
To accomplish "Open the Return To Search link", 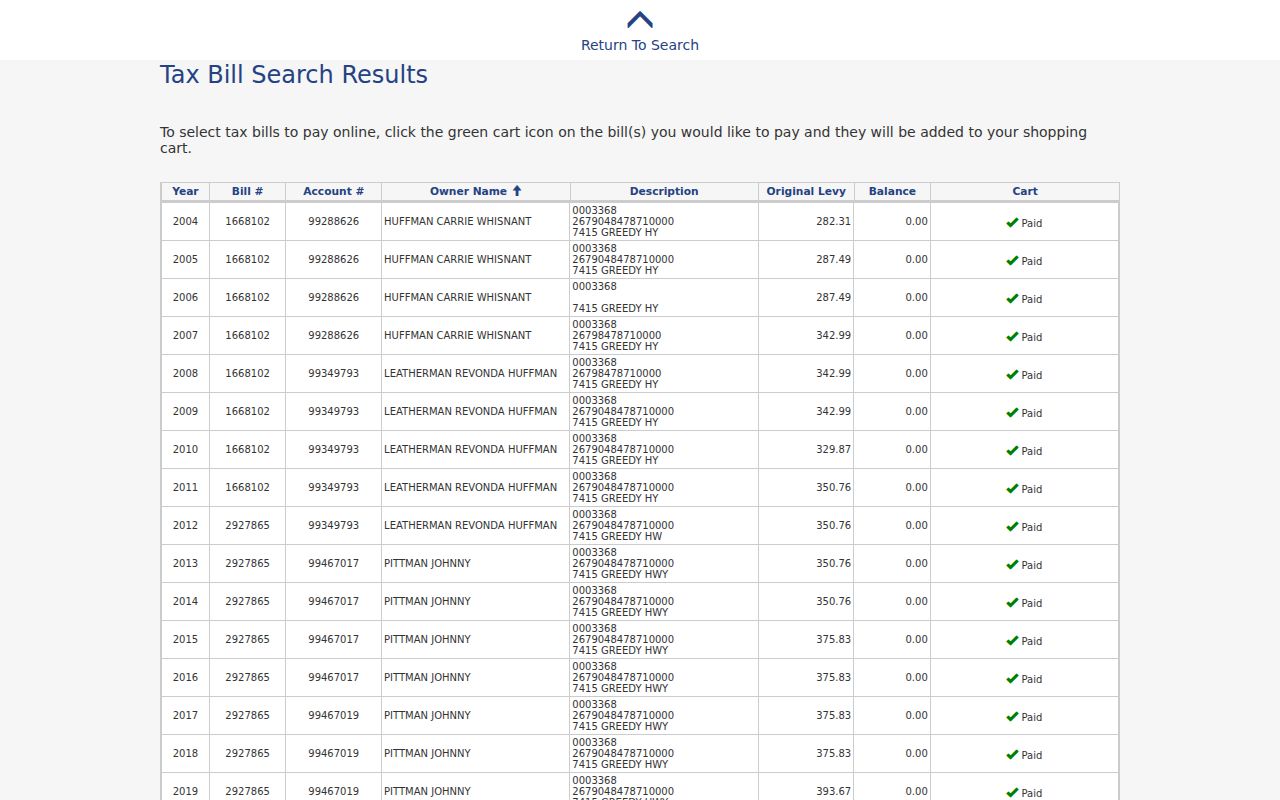I will [640, 45].
